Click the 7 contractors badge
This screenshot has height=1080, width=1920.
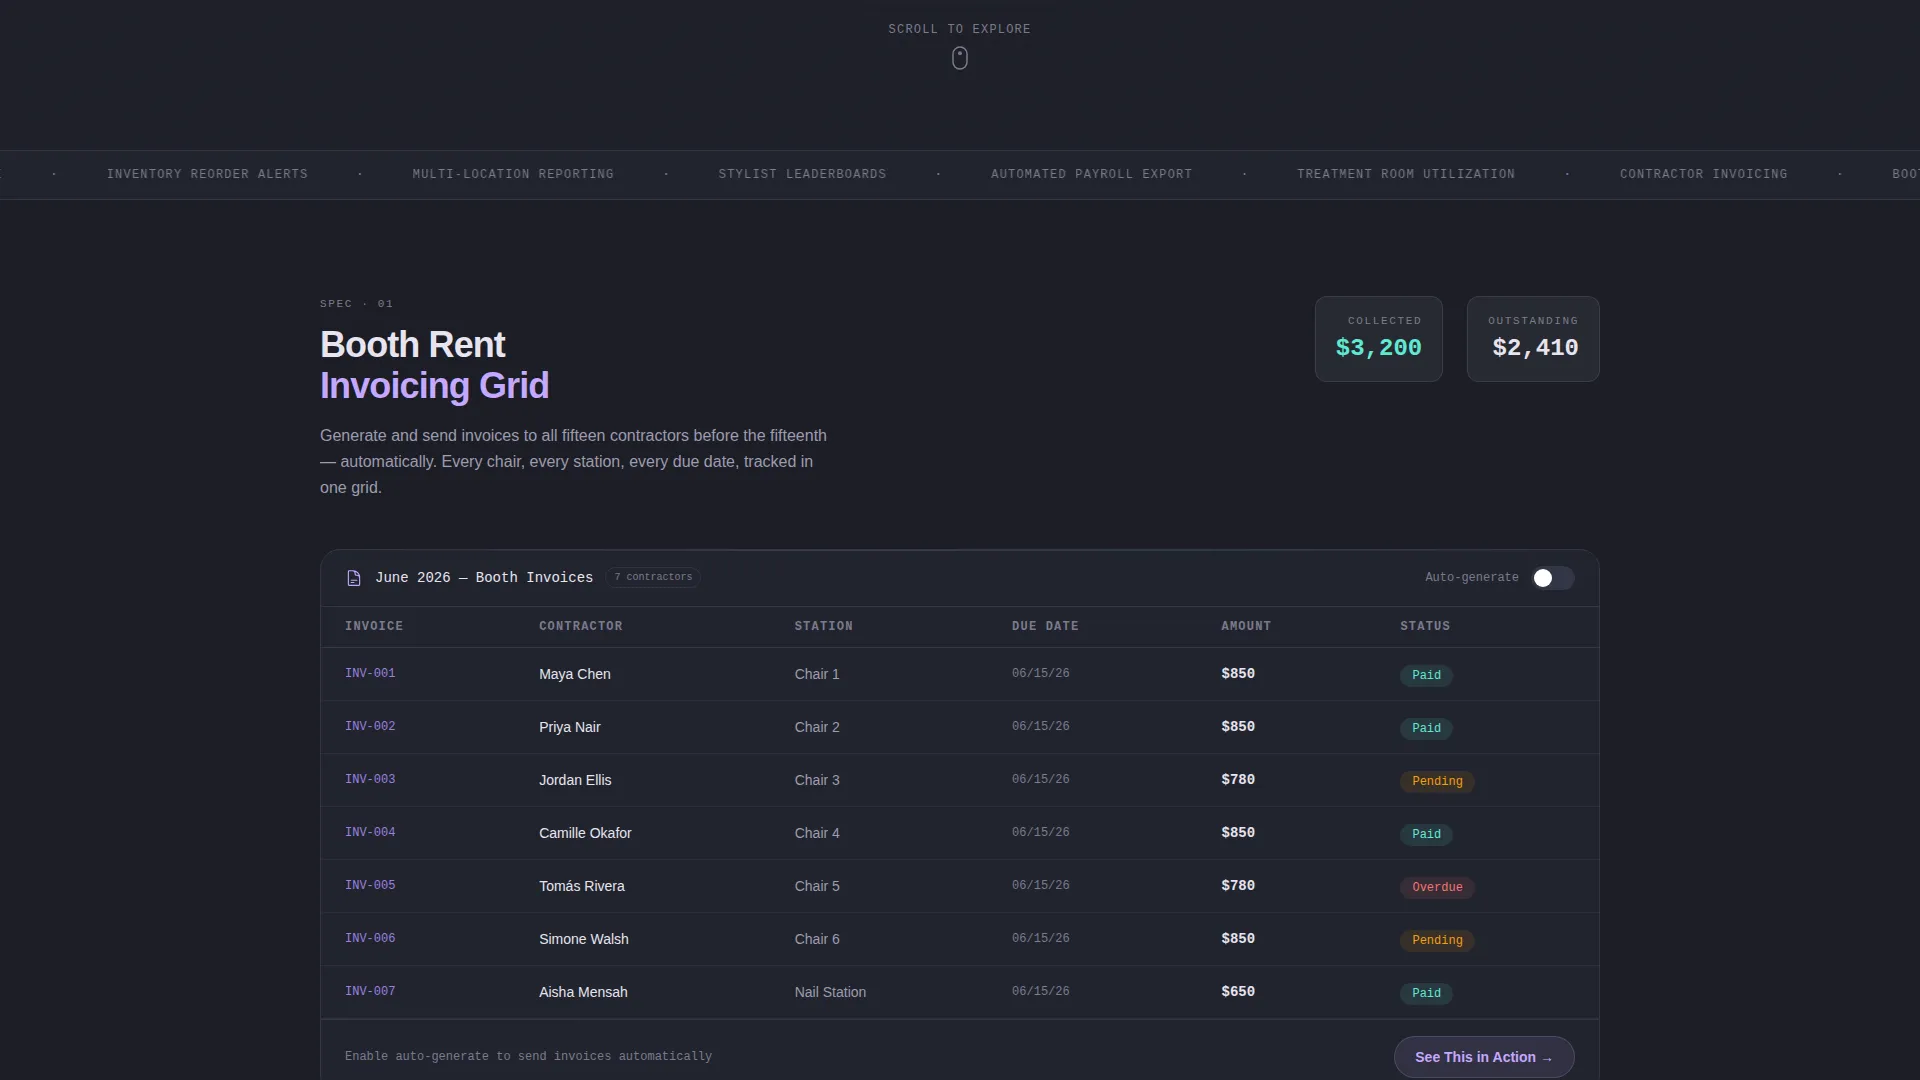(x=653, y=577)
